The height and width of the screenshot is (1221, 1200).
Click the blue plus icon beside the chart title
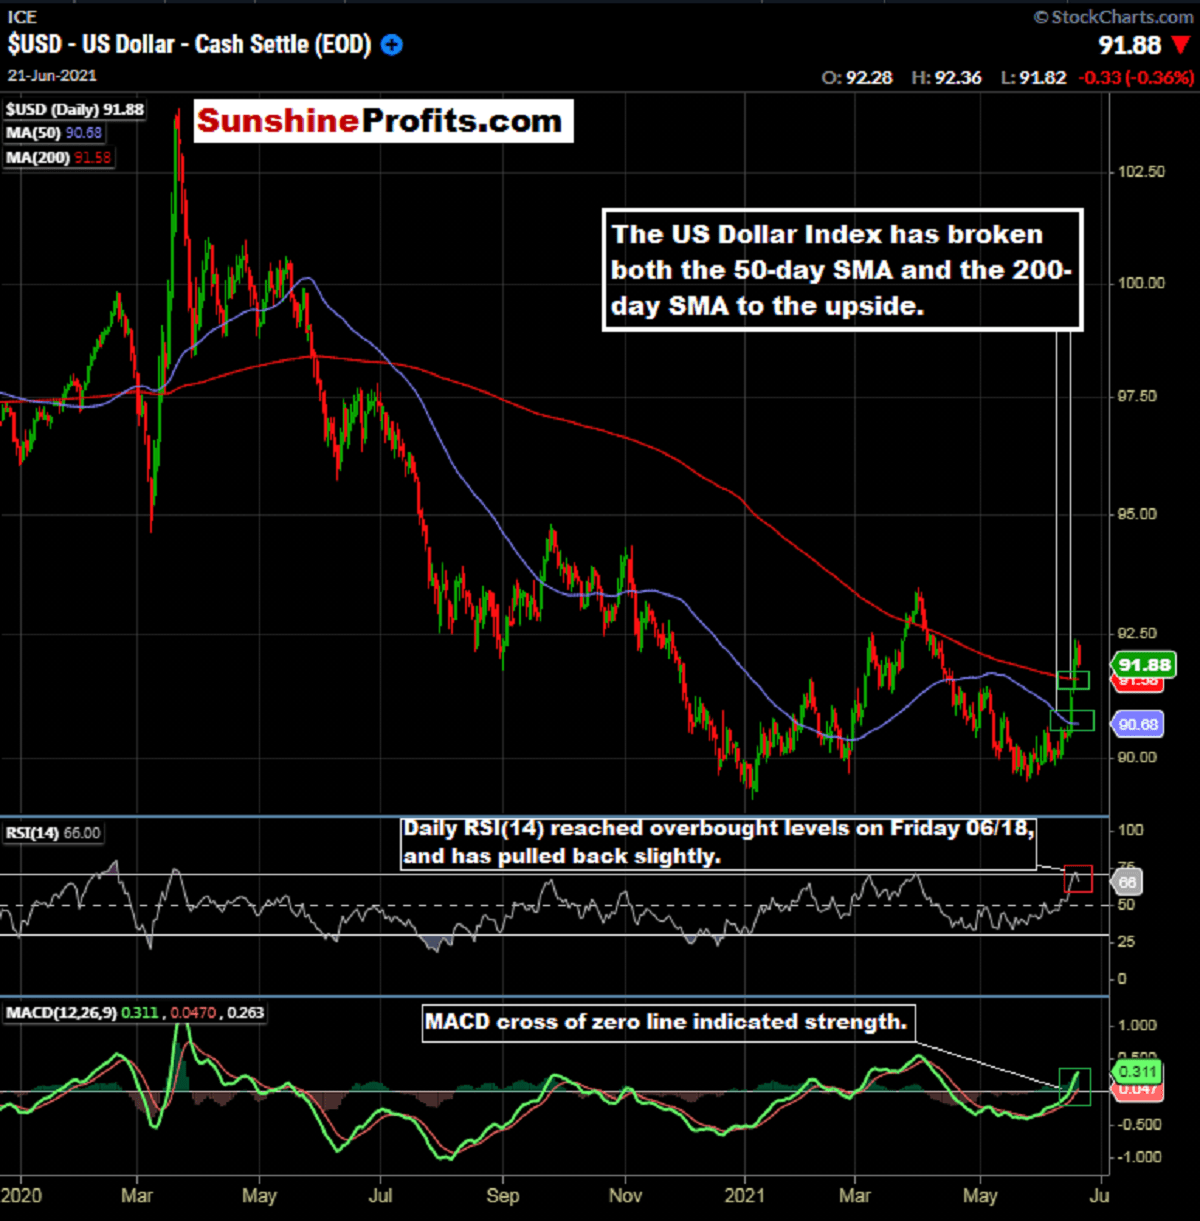tap(393, 45)
